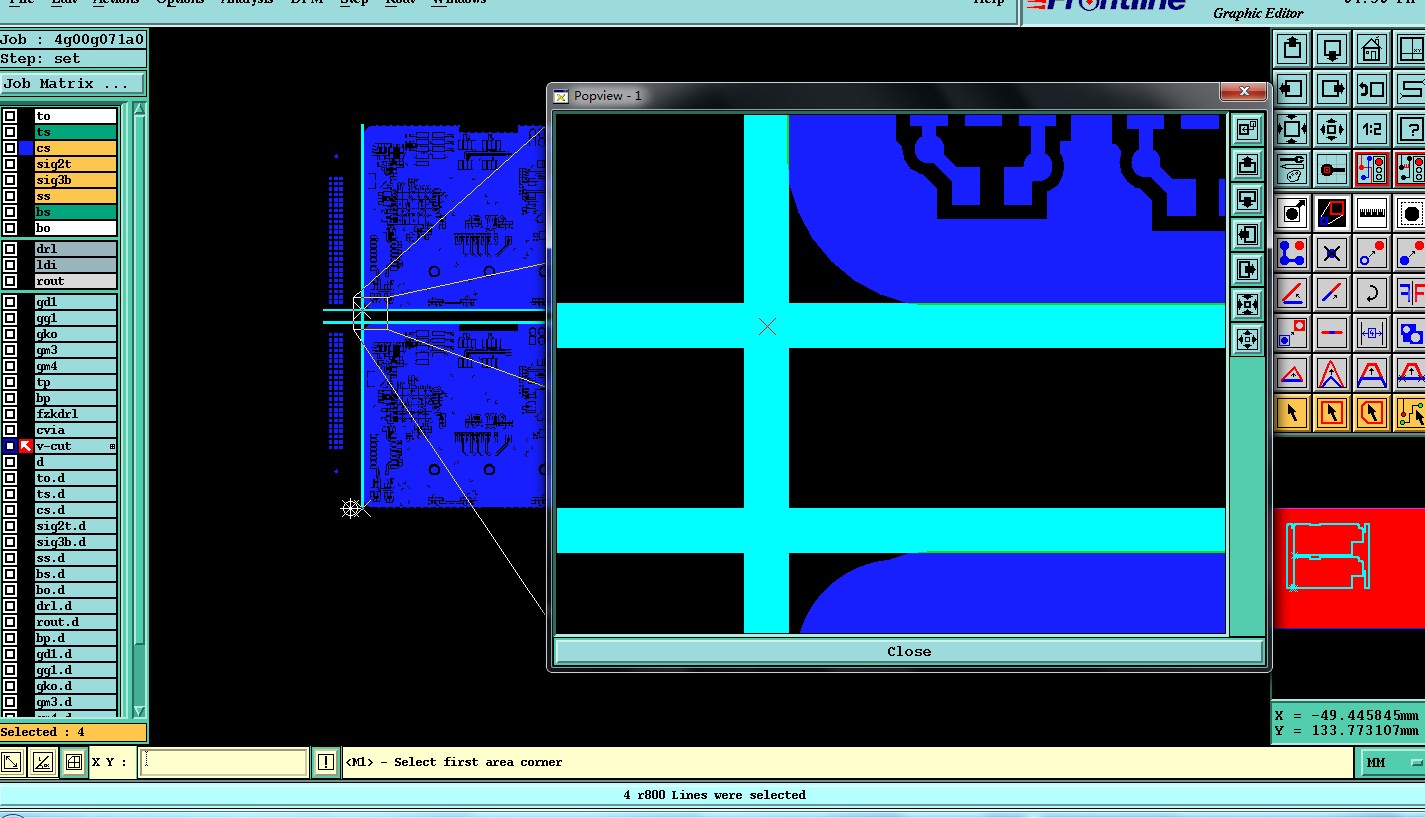1425x818 pixels.
Task: Click the wrench and palette settings icon
Action: (1292, 169)
